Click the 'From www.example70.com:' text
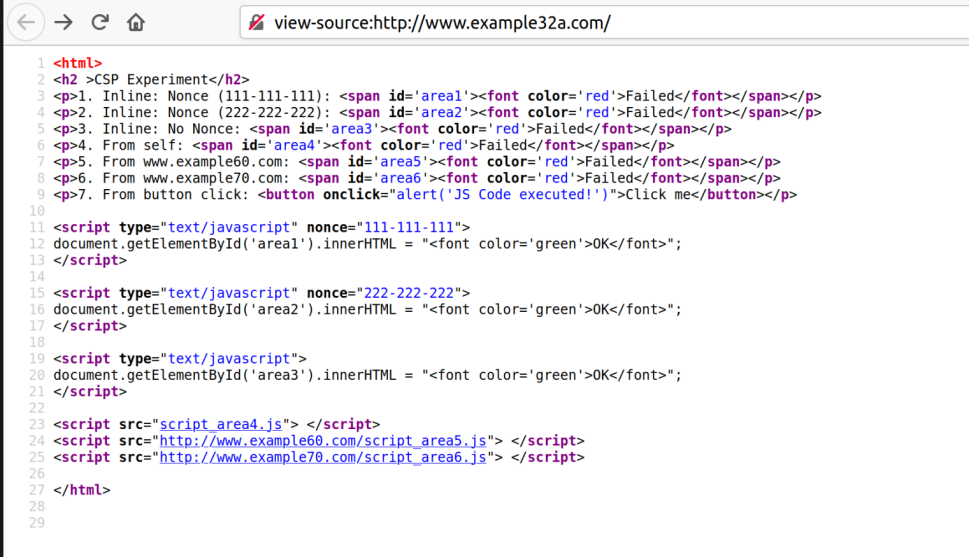969x558 pixels. [x=196, y=178]
